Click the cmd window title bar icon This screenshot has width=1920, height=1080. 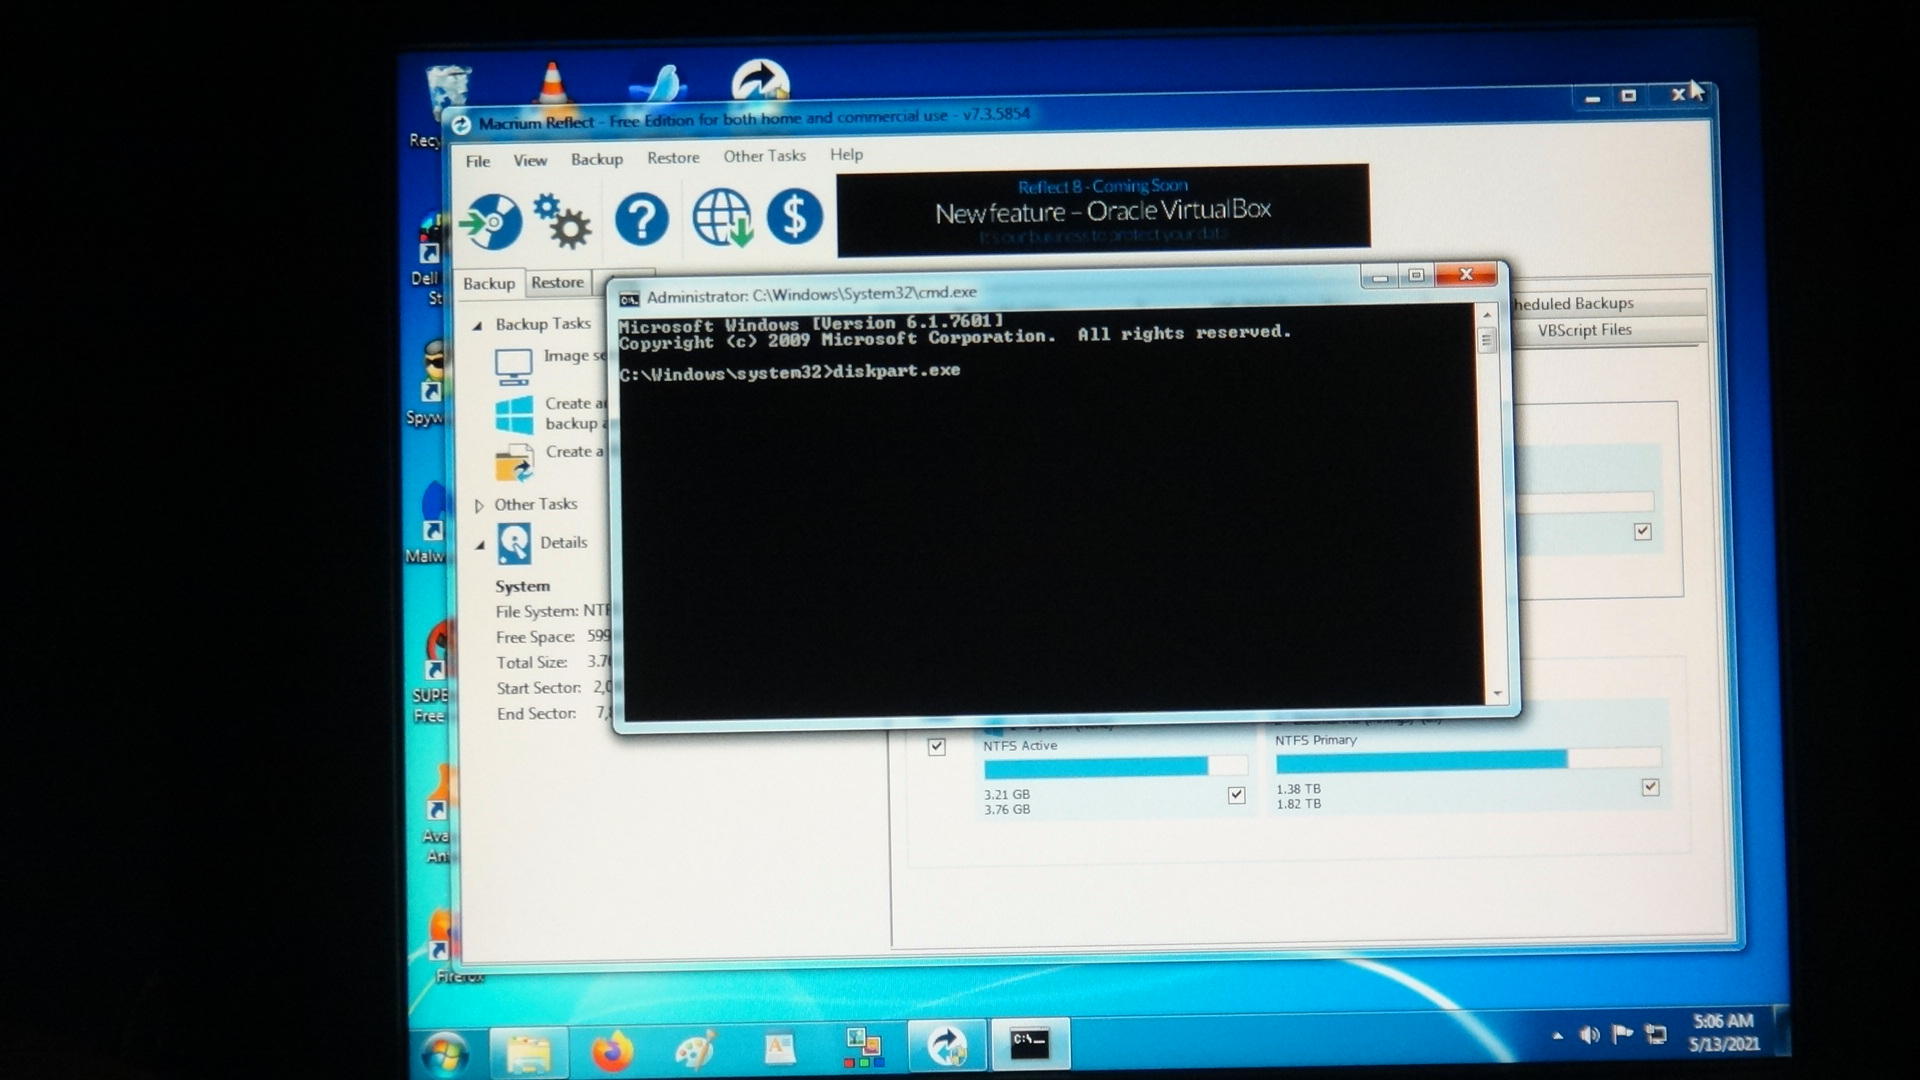point(629,299)
